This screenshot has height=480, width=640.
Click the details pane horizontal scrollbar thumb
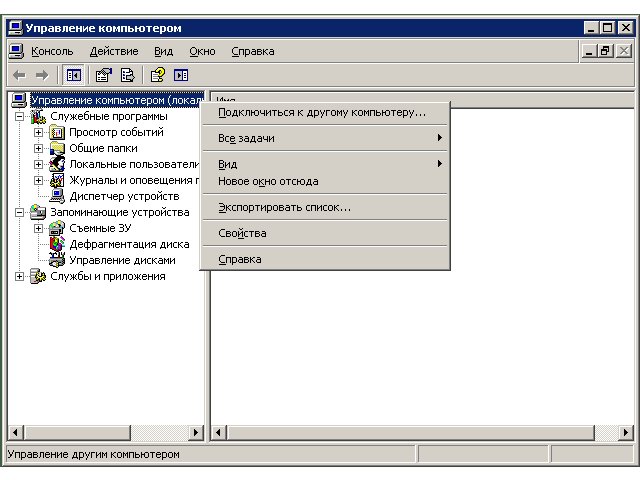click(x=411, y=432)
